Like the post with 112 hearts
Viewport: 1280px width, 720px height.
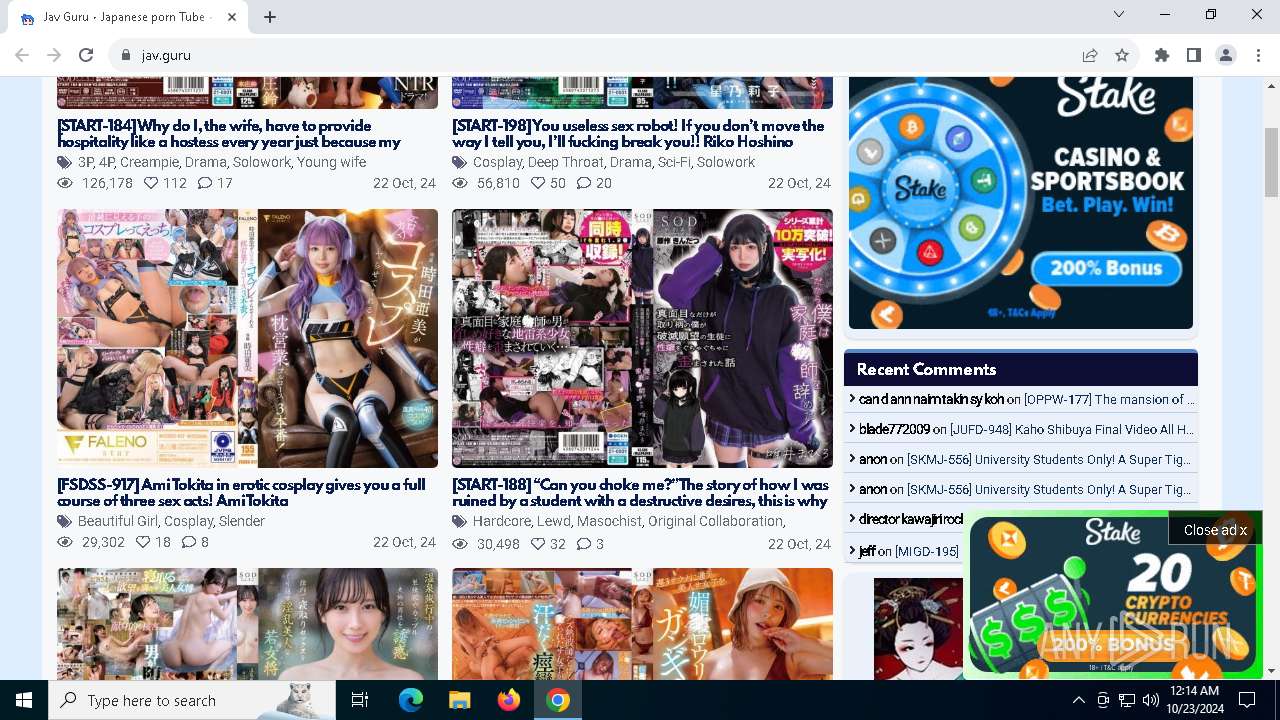coord(151,183)
